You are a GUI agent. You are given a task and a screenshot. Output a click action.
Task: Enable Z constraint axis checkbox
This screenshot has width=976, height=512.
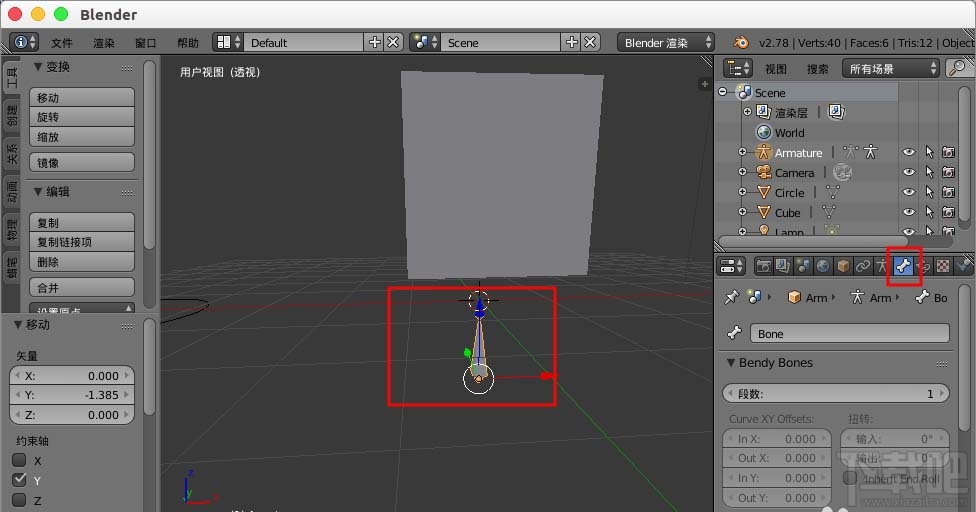[19, 500]
